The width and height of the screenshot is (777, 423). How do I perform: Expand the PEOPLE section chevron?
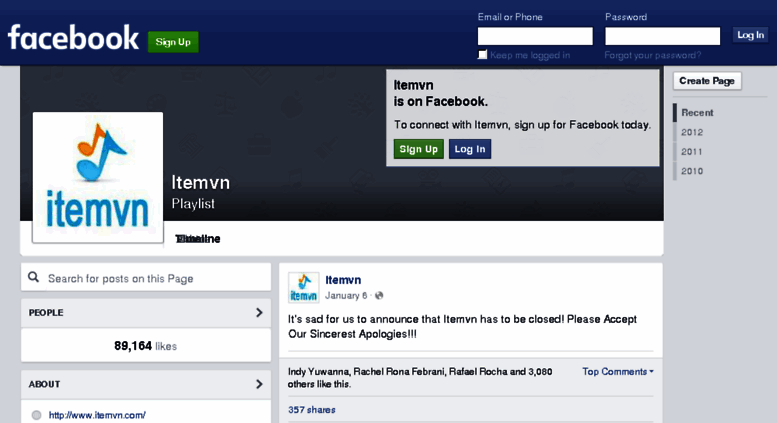pos(259,313)
